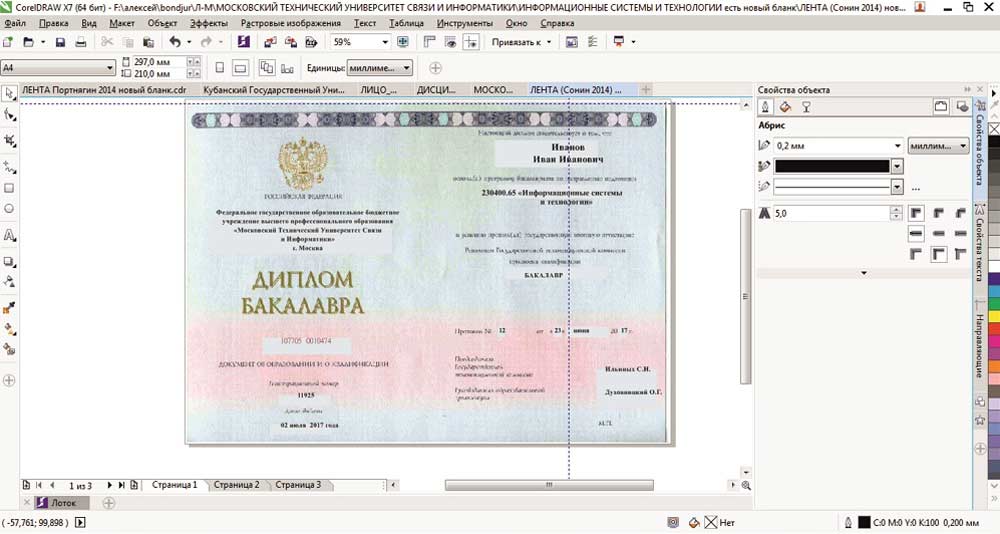Screen dimensions: 1000x534
Task: Choose the round corners option
Action: click(938, 213)
